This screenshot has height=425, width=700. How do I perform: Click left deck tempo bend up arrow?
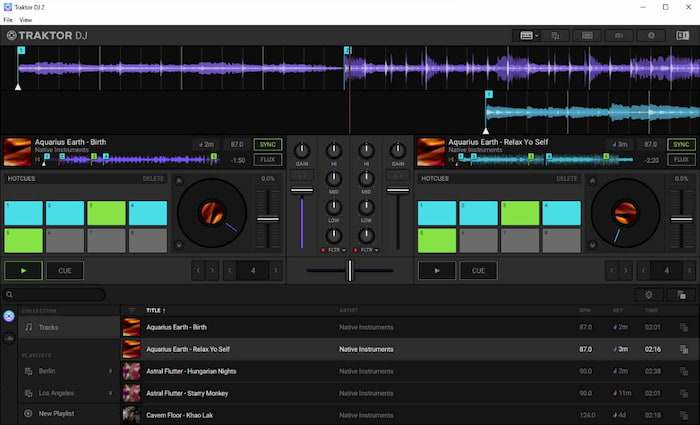tap(179, 181)
